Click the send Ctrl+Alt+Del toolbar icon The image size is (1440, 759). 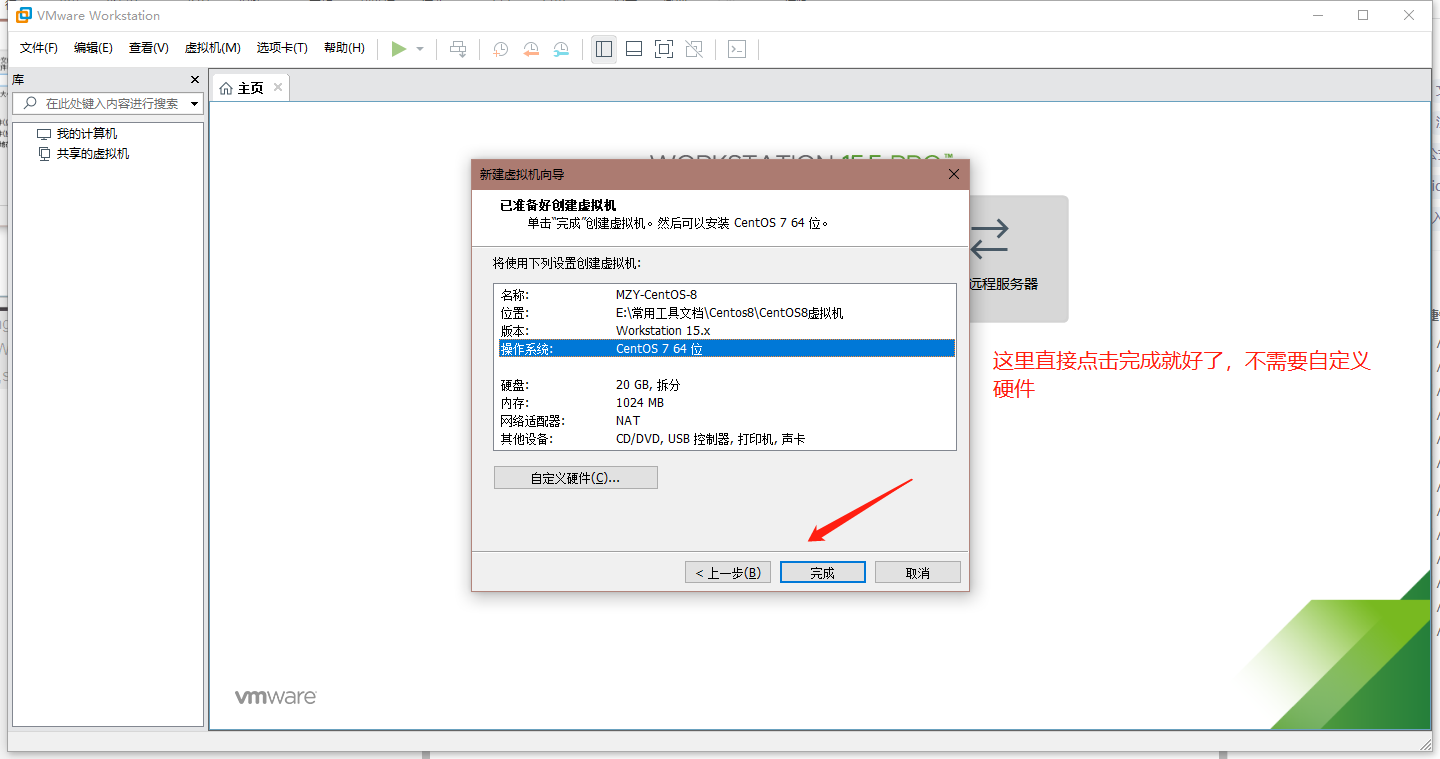(x=458, y=49)
